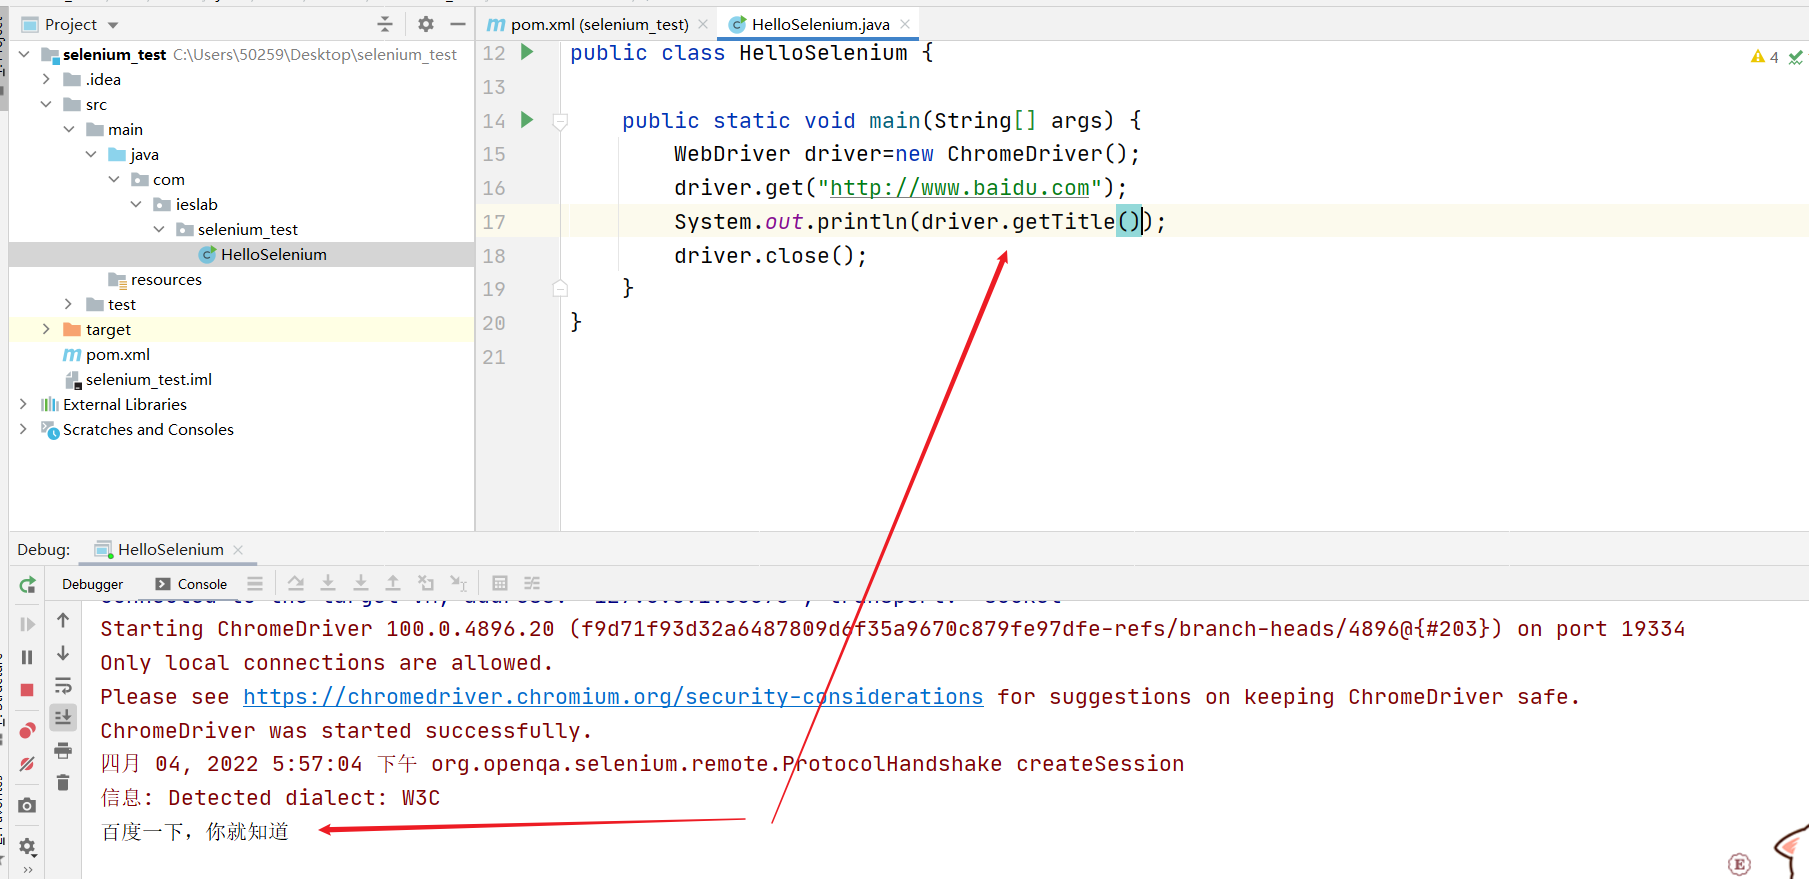This screenshot has width=1809, height=879.
Task: Run main method from line 14 gutter
Action: coord(527,120)
